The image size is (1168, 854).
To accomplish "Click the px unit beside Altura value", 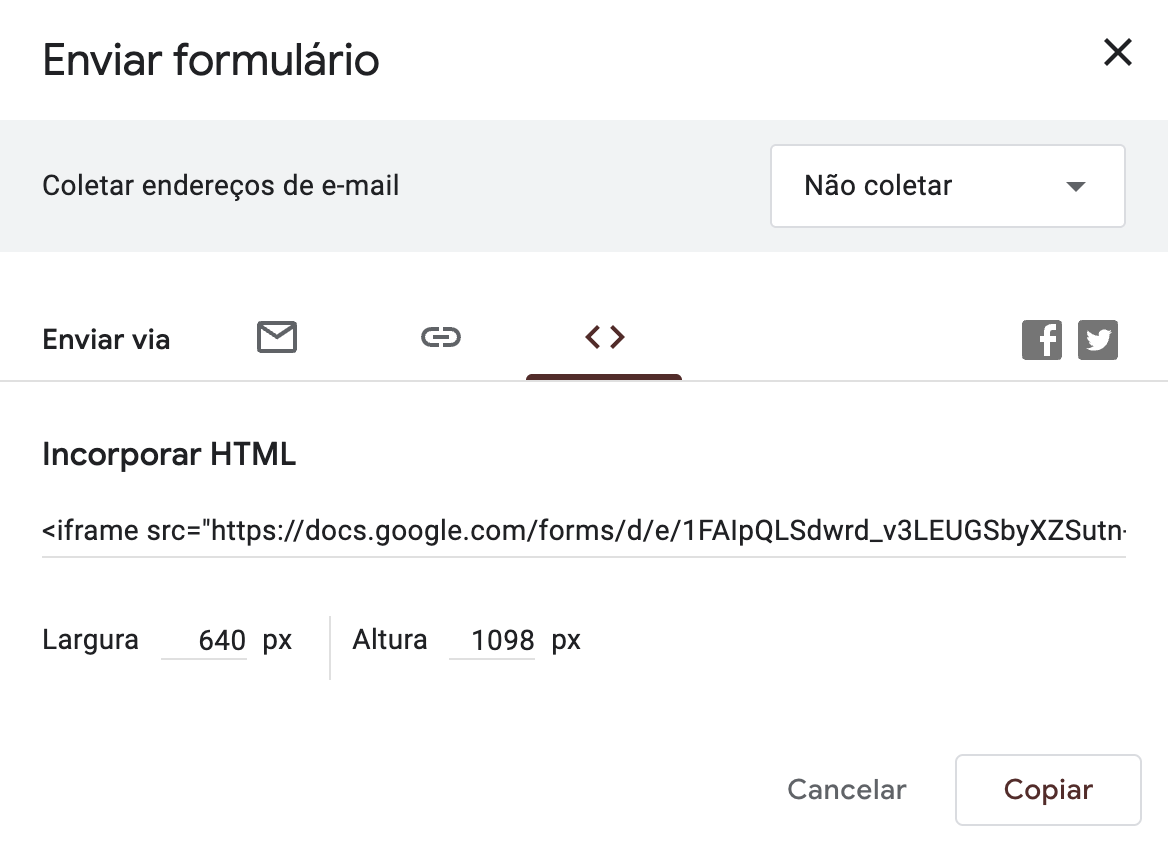I will (x=566, y=641).
